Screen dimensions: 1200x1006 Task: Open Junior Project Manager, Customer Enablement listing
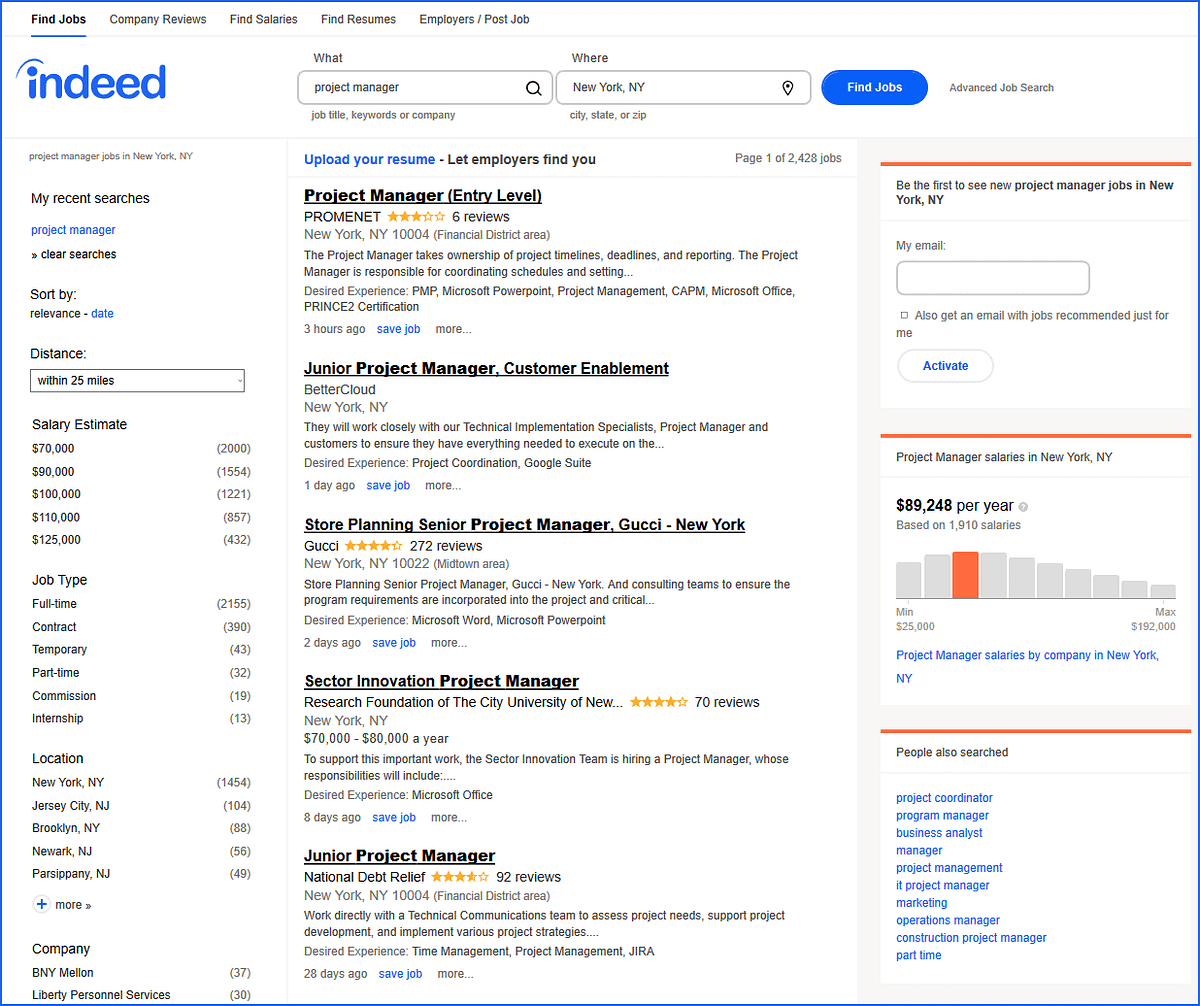486,368
